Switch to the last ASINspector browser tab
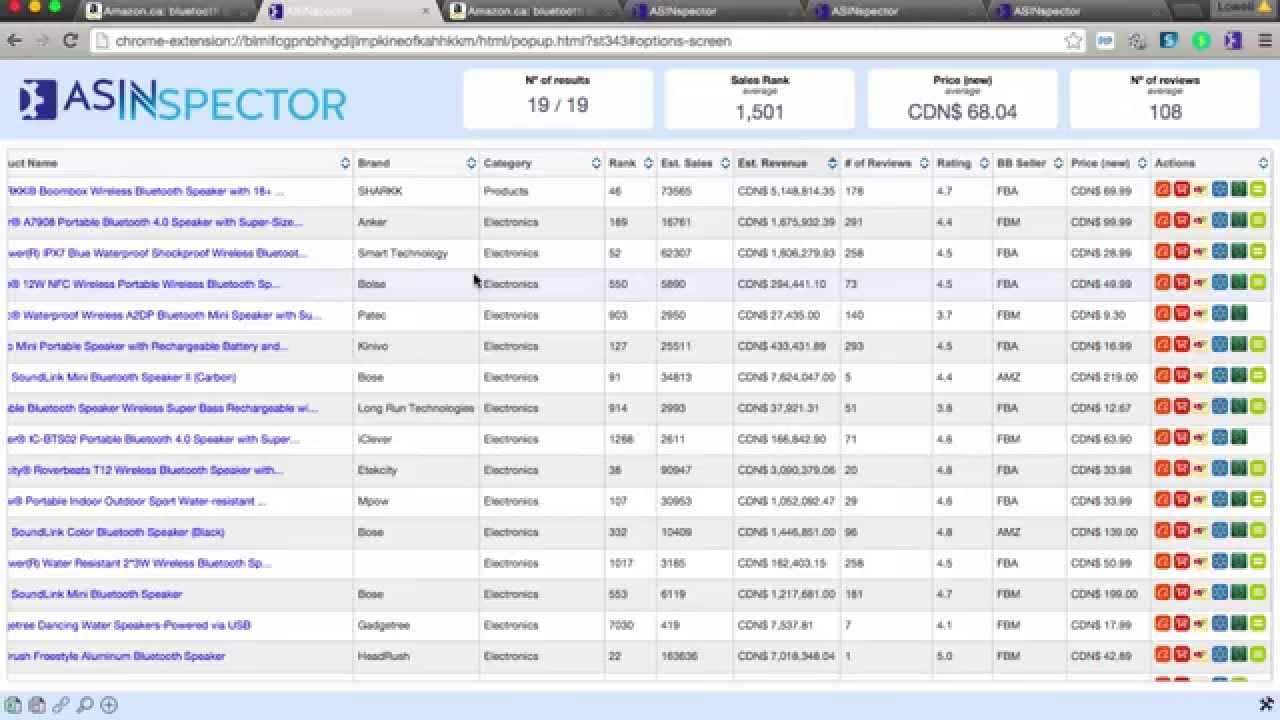The image size is (1280, 720). 1080,11
